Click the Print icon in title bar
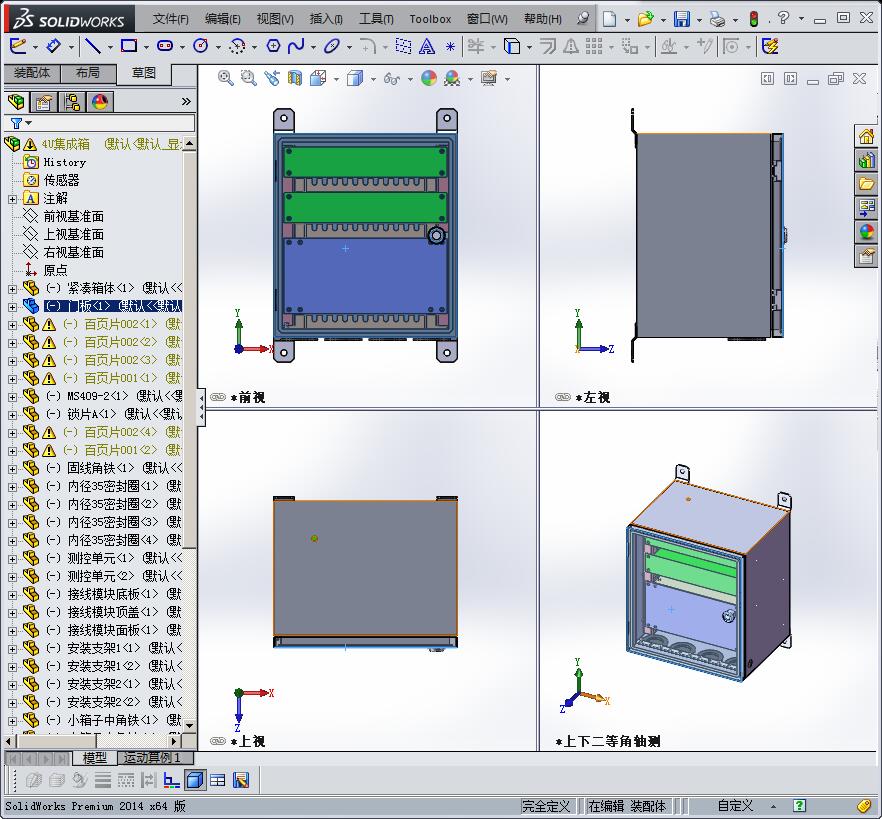Image resolution: width=882 pixels, height=819 pixels. coord(717,19)
